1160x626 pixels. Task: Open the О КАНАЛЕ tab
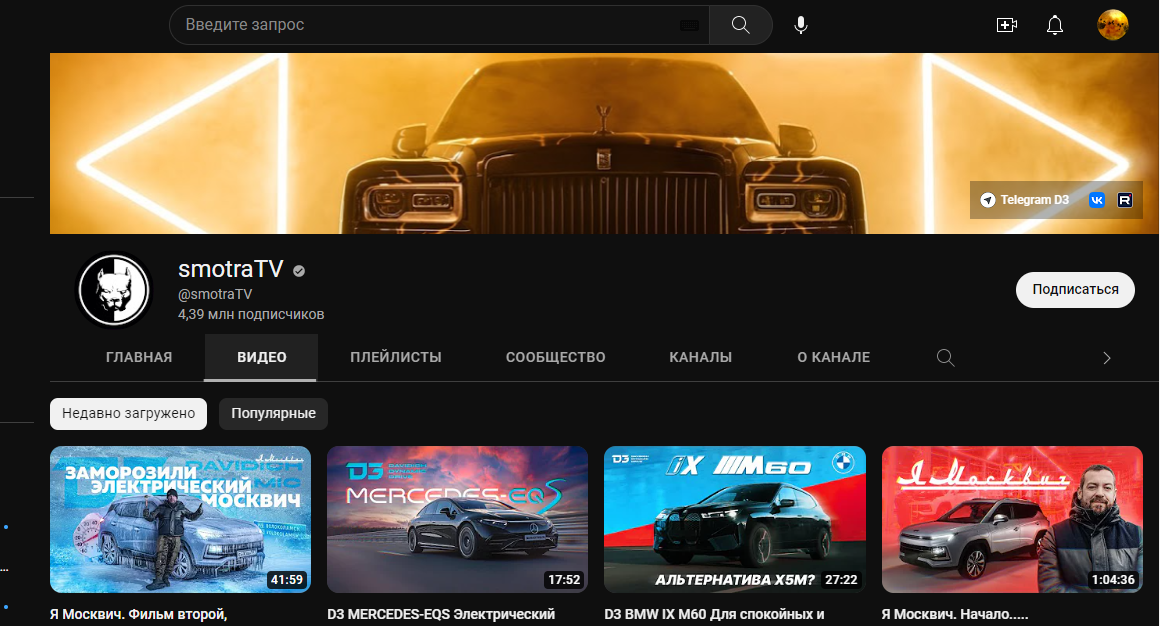834,357
